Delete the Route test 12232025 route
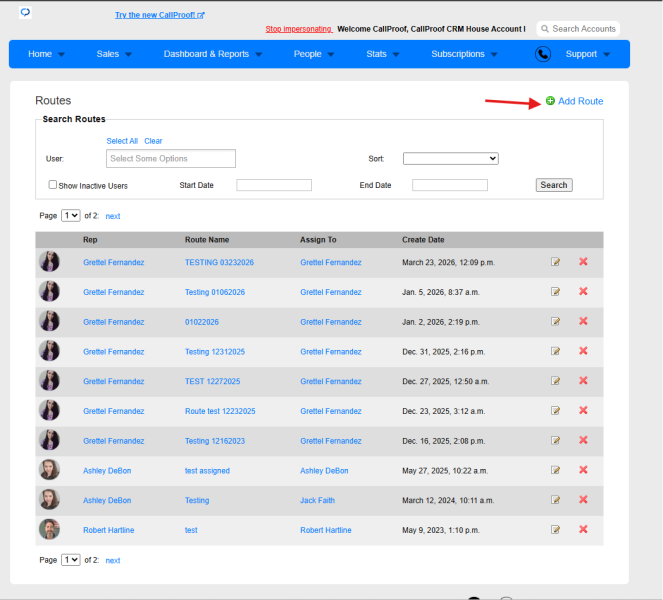This screenshot has width=663, height=600. pyautogui.click(x=583, y=410)
